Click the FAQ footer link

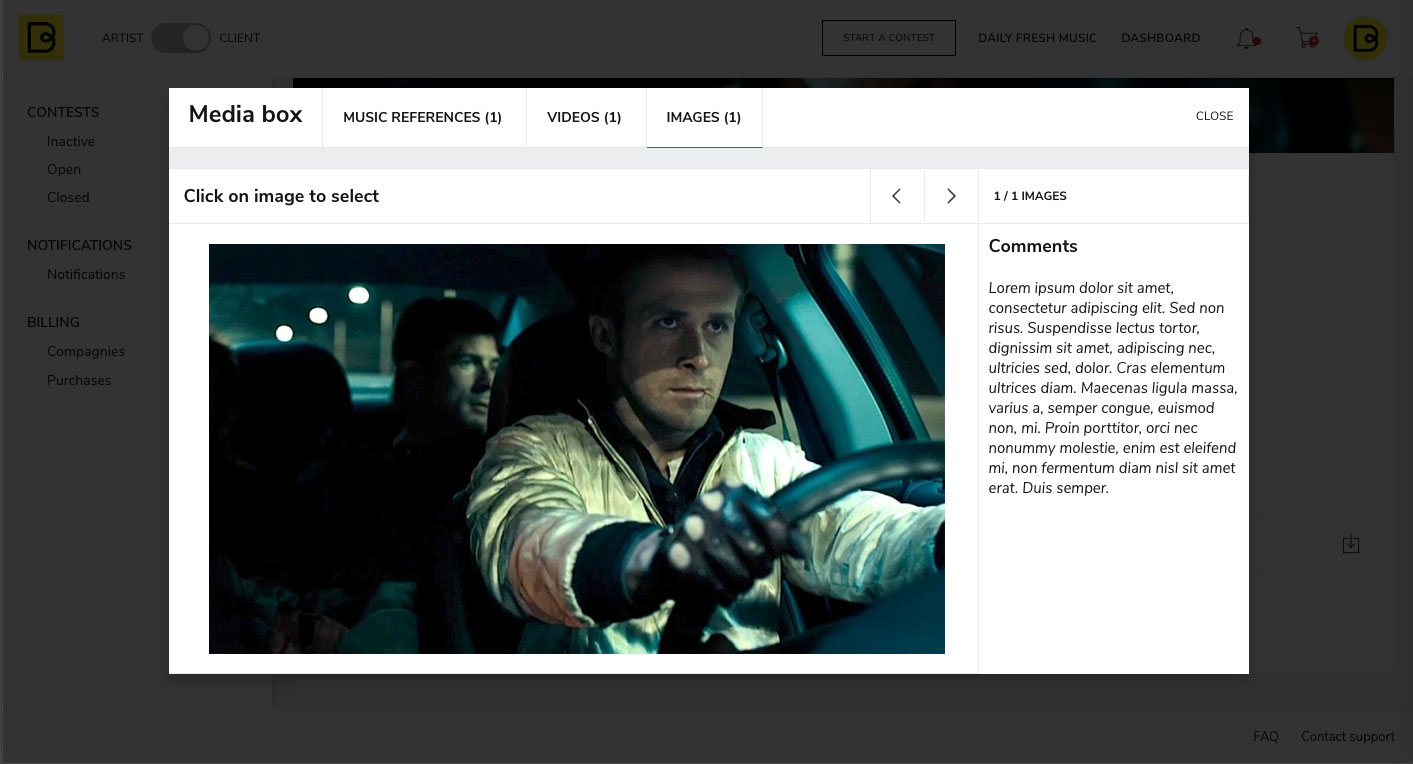point(1266,736)
